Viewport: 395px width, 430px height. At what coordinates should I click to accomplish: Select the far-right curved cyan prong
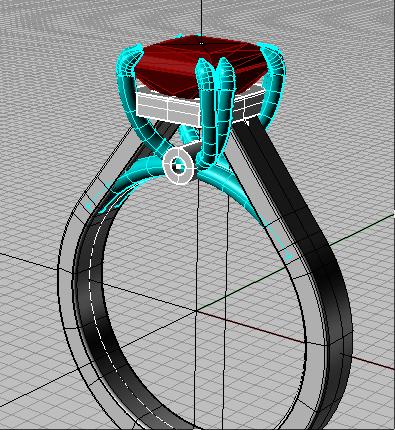point(274,83)
